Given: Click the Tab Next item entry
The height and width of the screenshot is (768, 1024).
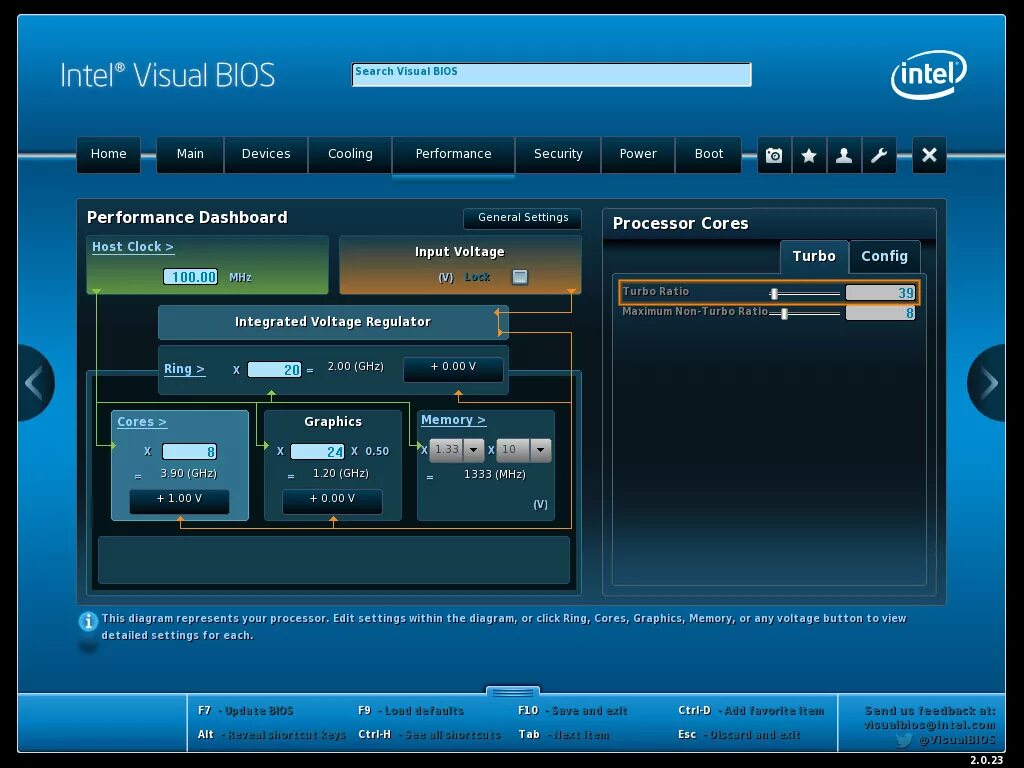Looking at the screenshot, I should pyautogui.click(x=564, y=735).
